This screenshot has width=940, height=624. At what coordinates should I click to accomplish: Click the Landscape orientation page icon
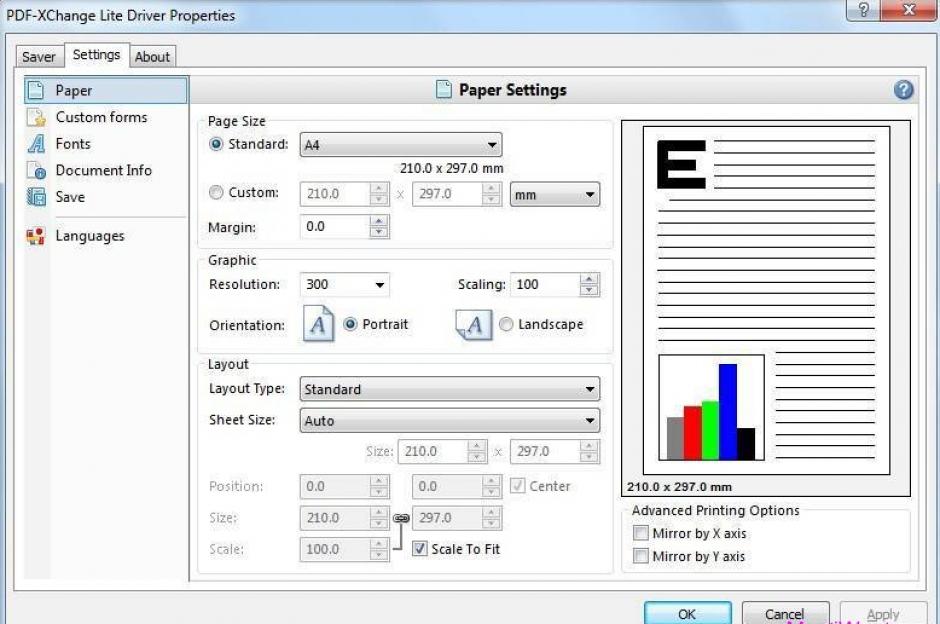tap(474, 325)
